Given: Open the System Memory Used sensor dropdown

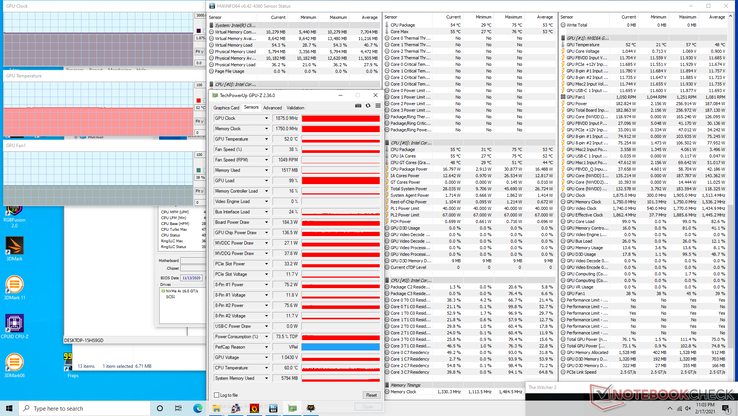Looking at the screenshot, I should click(266, 378).
